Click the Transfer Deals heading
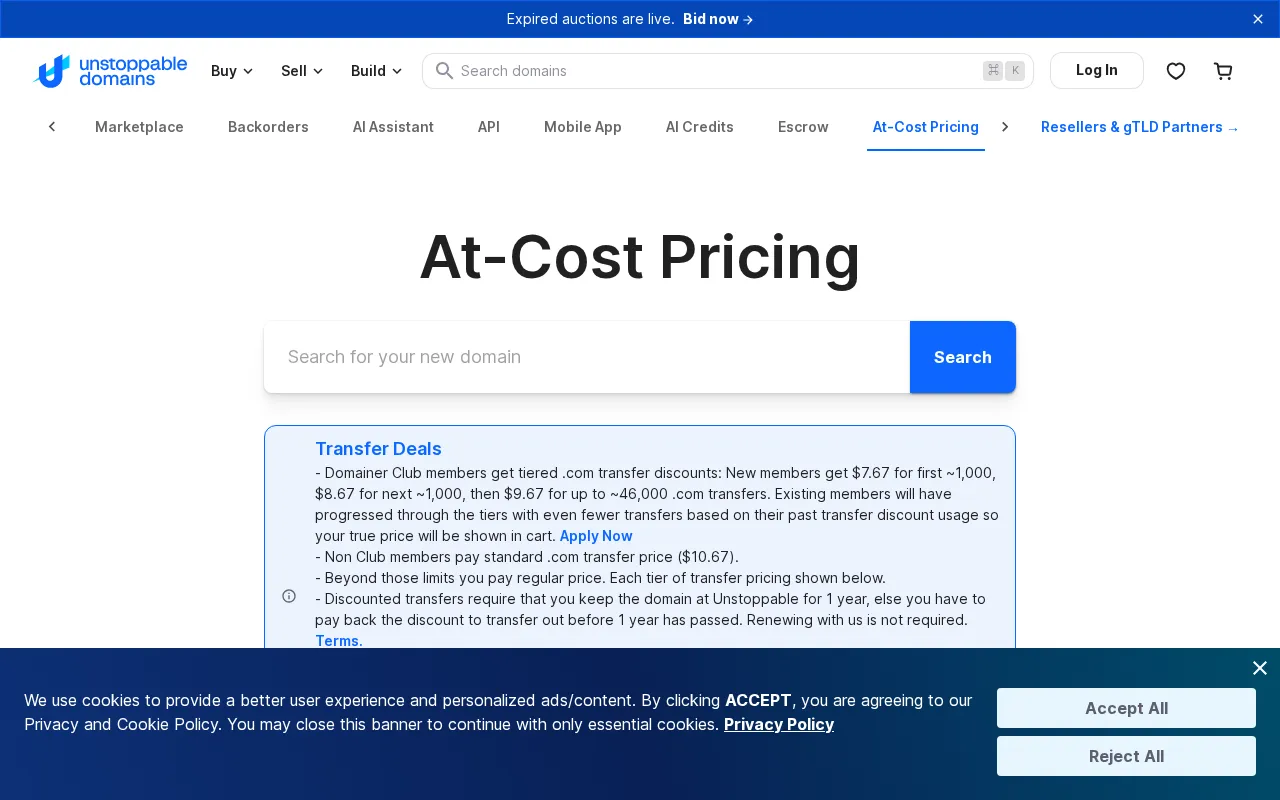 [378, 449]
